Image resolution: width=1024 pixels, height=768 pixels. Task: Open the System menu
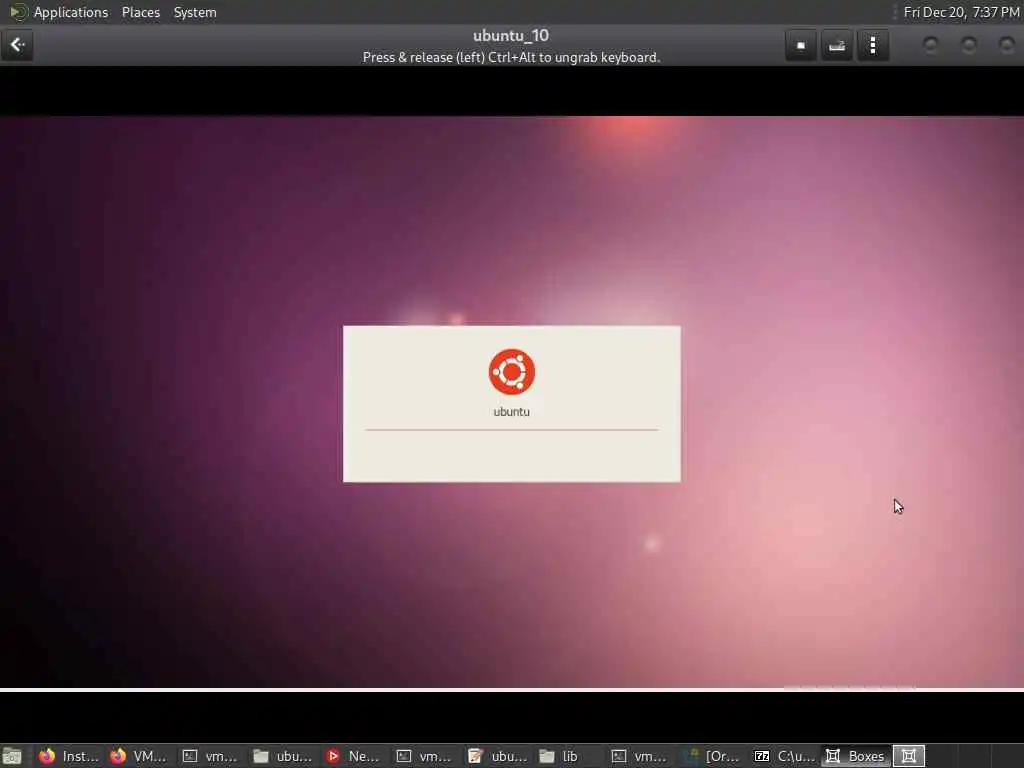tap(195, 12)
